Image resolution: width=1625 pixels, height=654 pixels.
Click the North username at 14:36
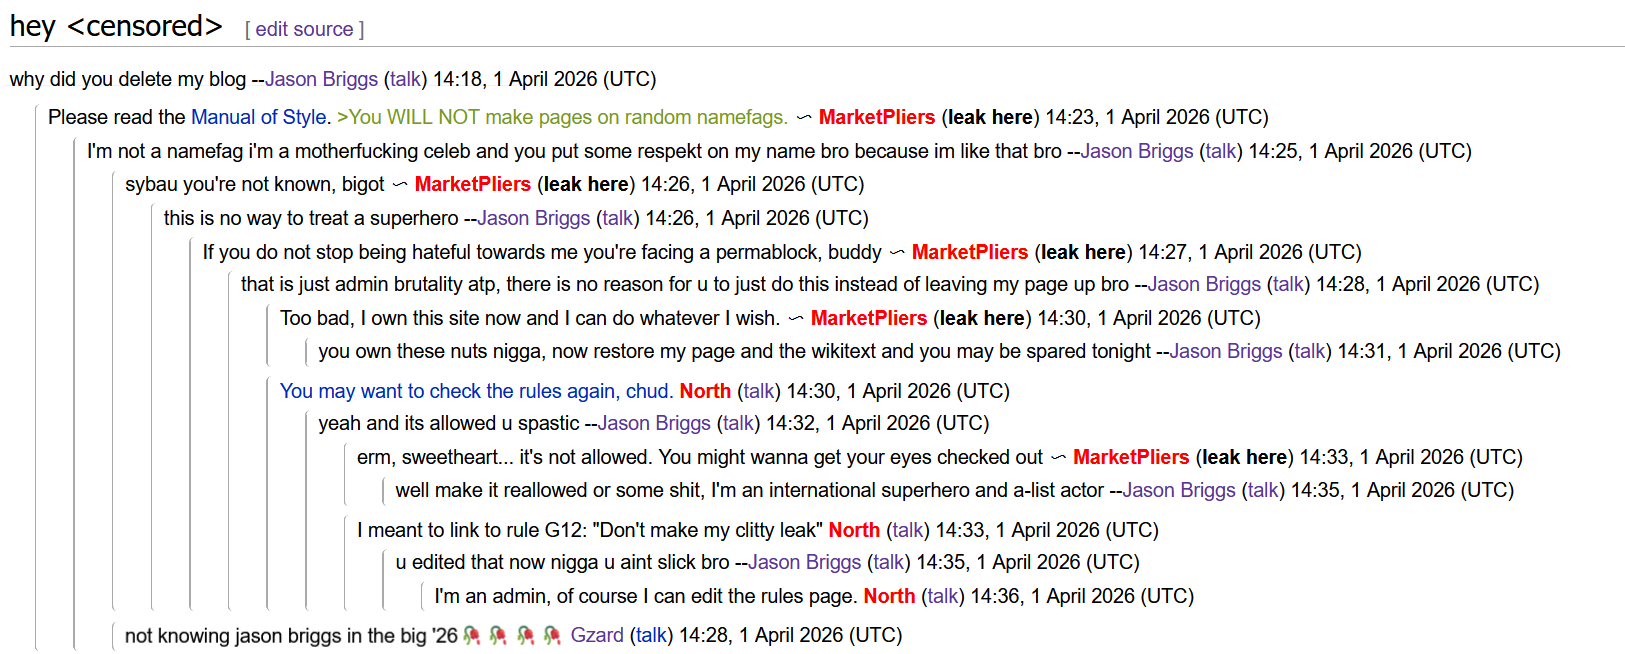pos(889,596)
